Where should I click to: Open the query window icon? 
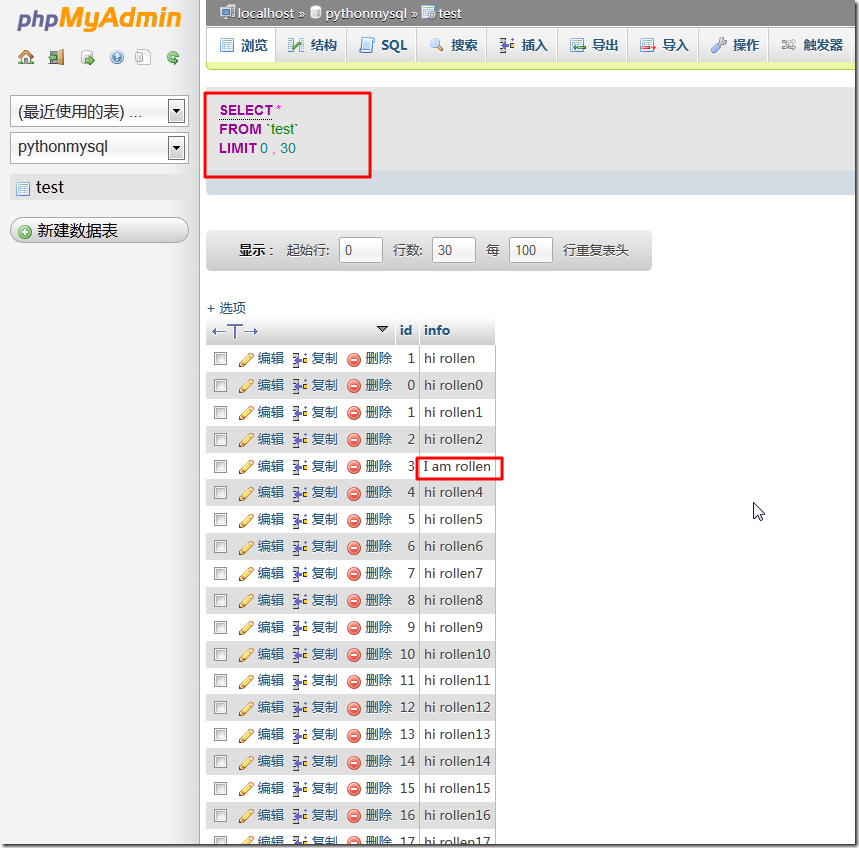point(88,57)
